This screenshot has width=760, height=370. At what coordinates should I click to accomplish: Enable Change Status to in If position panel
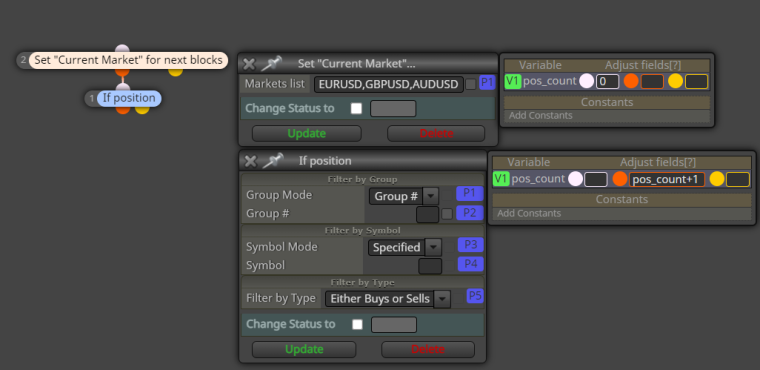pyautogui.click(x=357, y=324)
